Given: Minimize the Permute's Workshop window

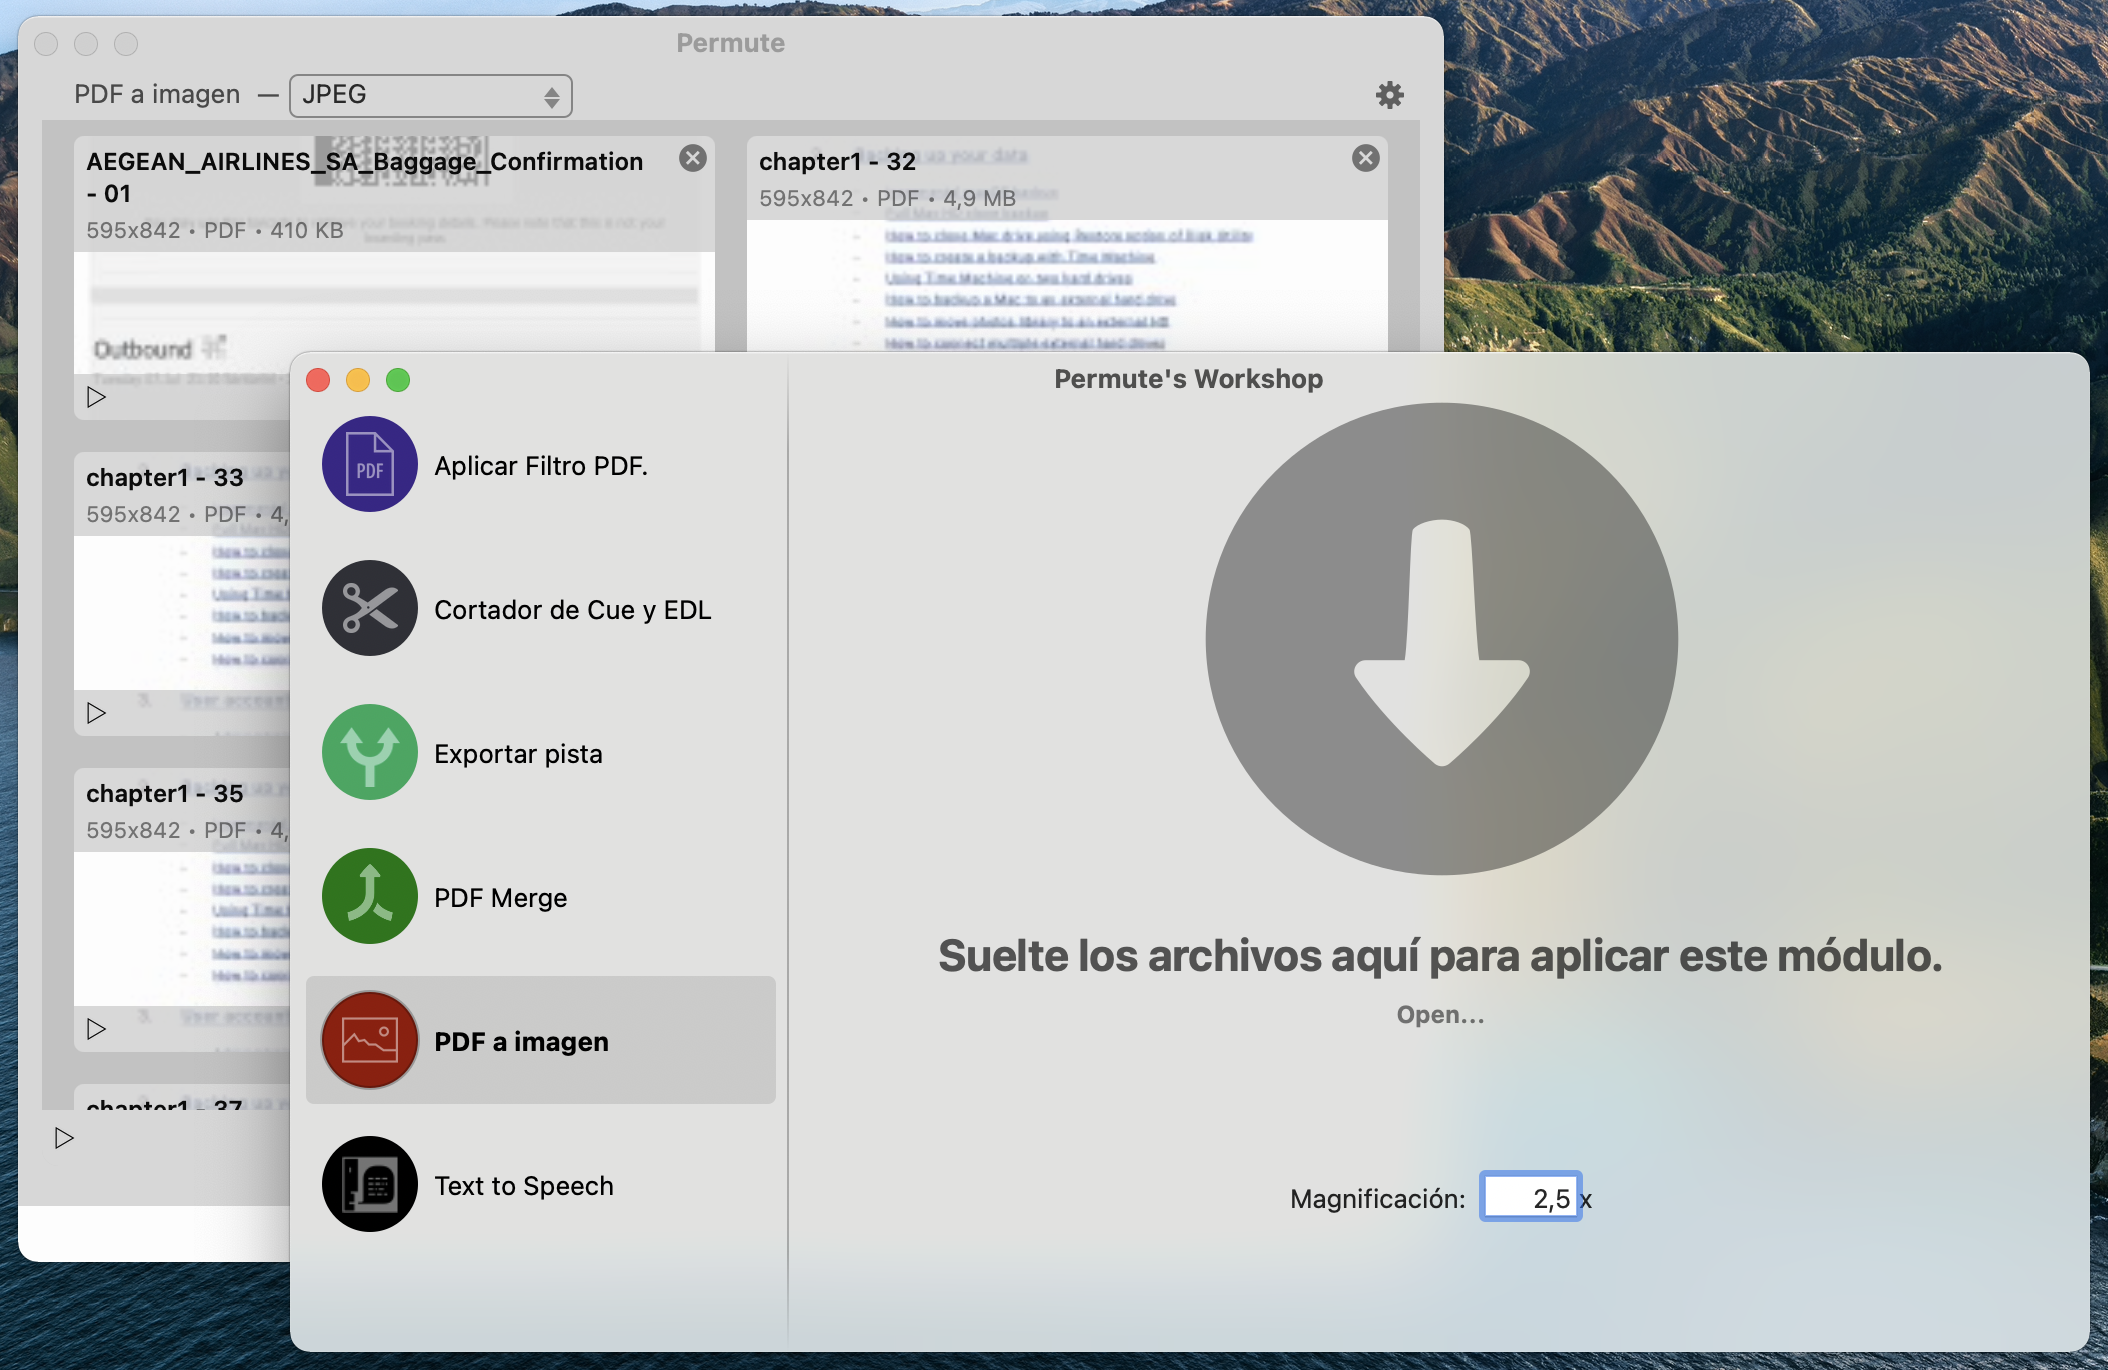Looking at the screenshot, I should [358, 380].
